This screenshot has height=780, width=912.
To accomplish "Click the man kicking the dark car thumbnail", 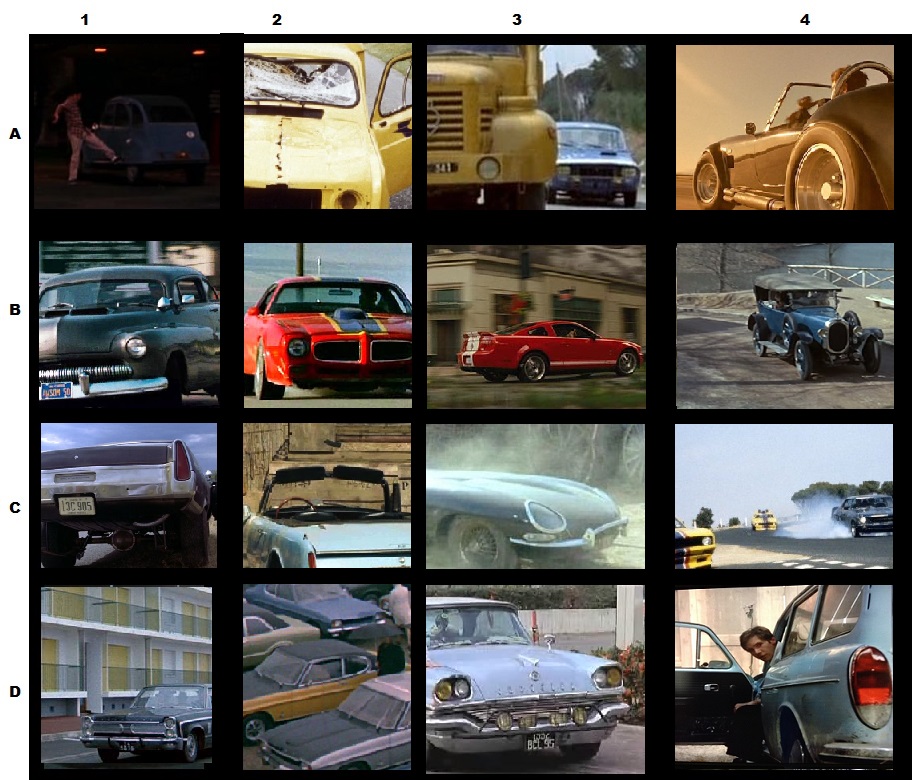I will (x=127, y=123).
